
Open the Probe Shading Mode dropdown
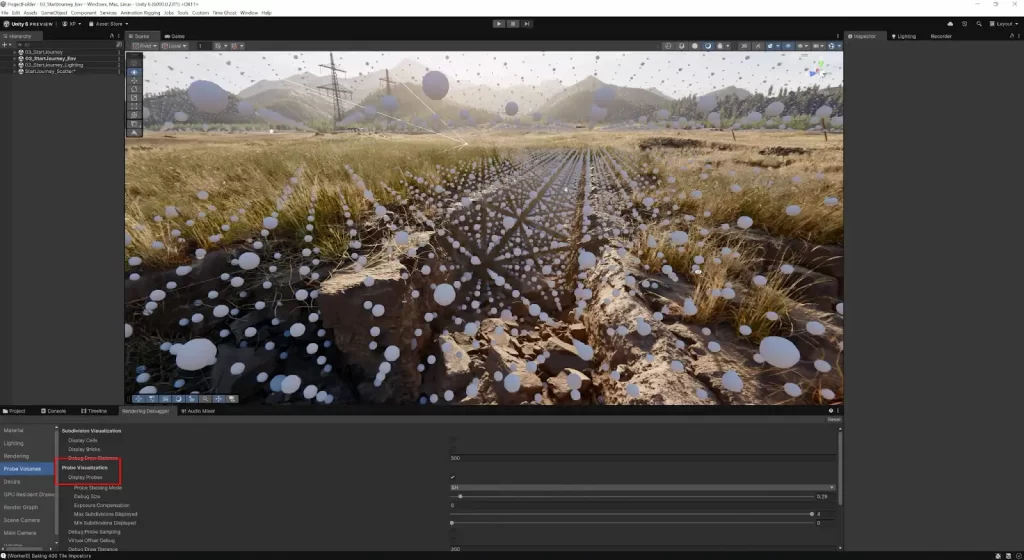coord(640,487)
